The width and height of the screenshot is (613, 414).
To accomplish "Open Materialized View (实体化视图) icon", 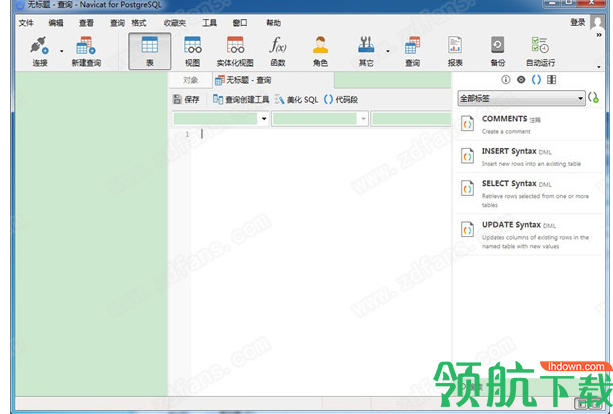I will click(x=235, y=45).
